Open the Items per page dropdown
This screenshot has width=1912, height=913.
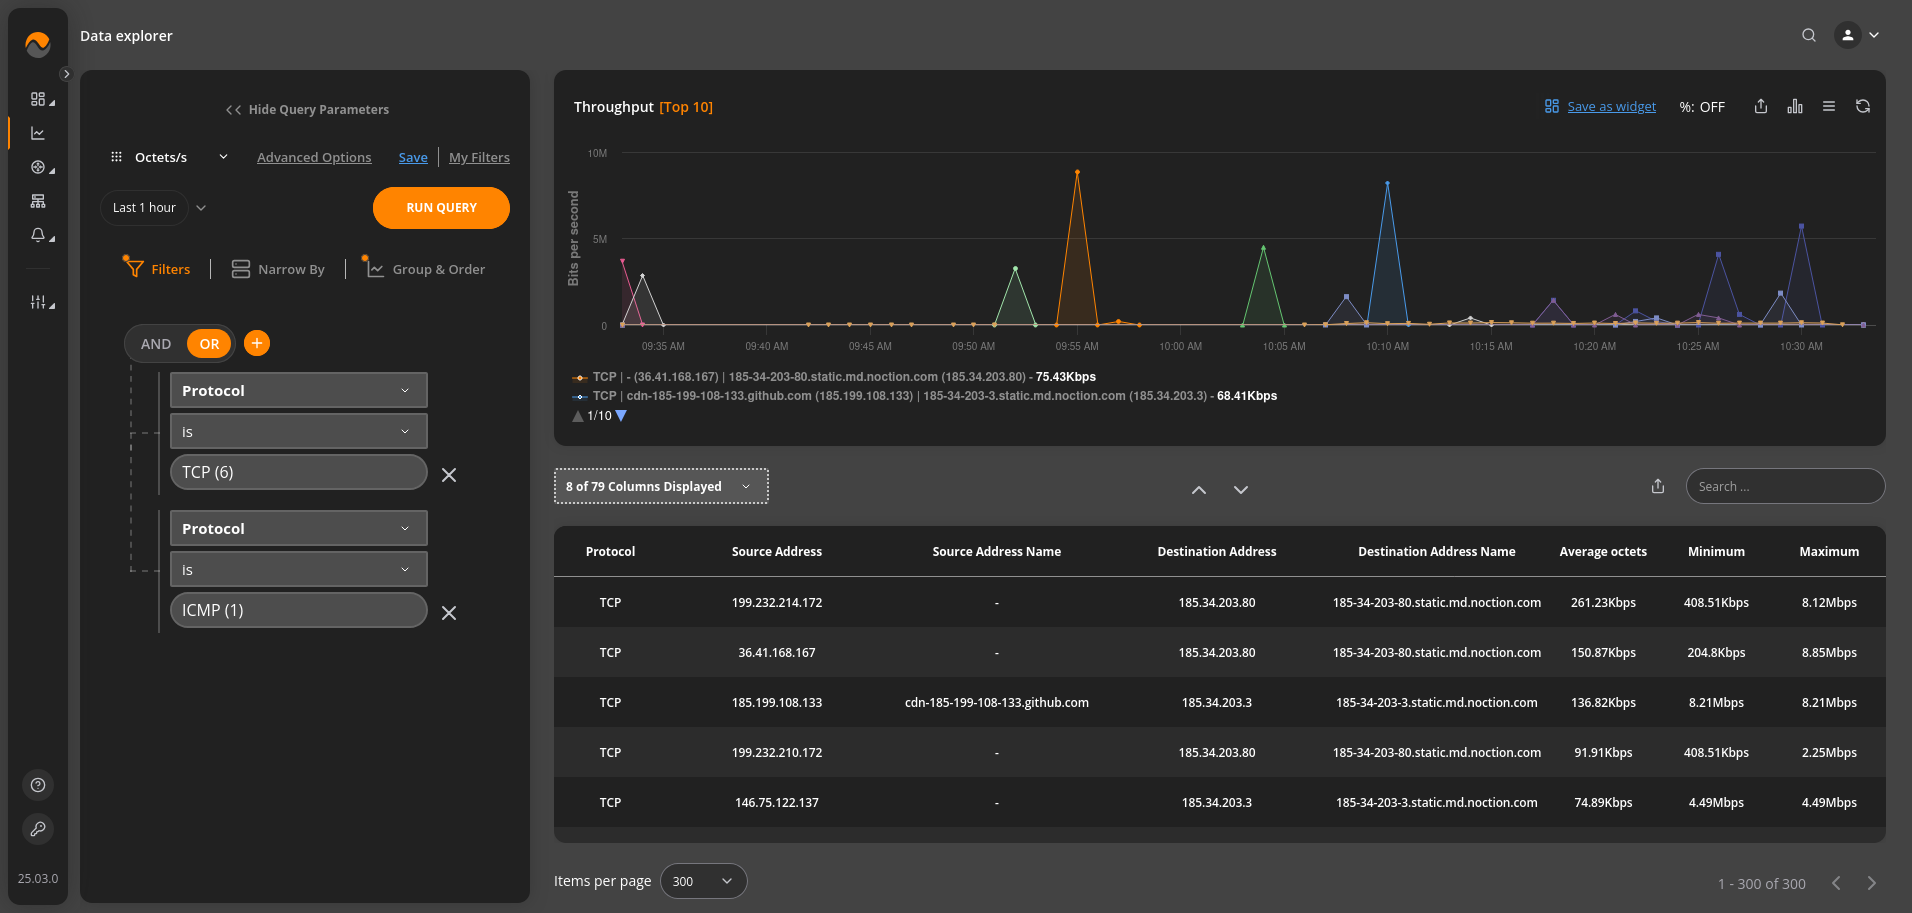coord(703,881)
